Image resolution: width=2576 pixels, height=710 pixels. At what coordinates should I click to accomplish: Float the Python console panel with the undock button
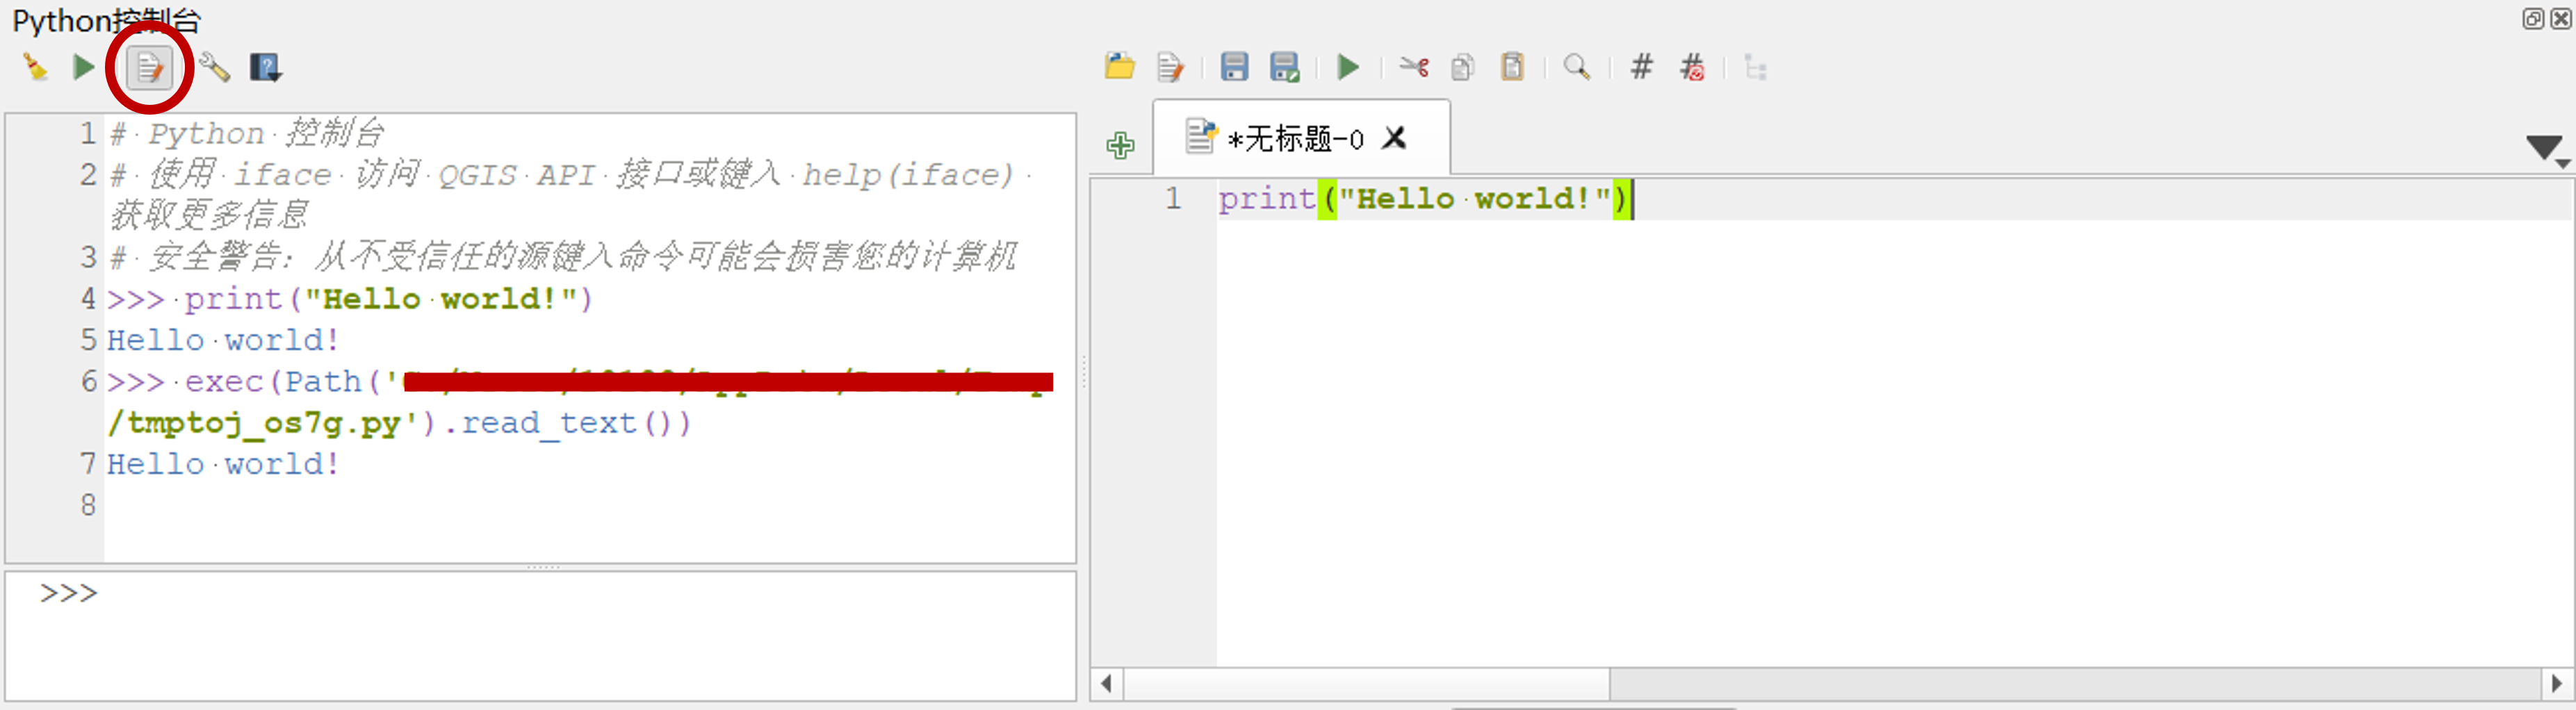(x=2532, y=19)
